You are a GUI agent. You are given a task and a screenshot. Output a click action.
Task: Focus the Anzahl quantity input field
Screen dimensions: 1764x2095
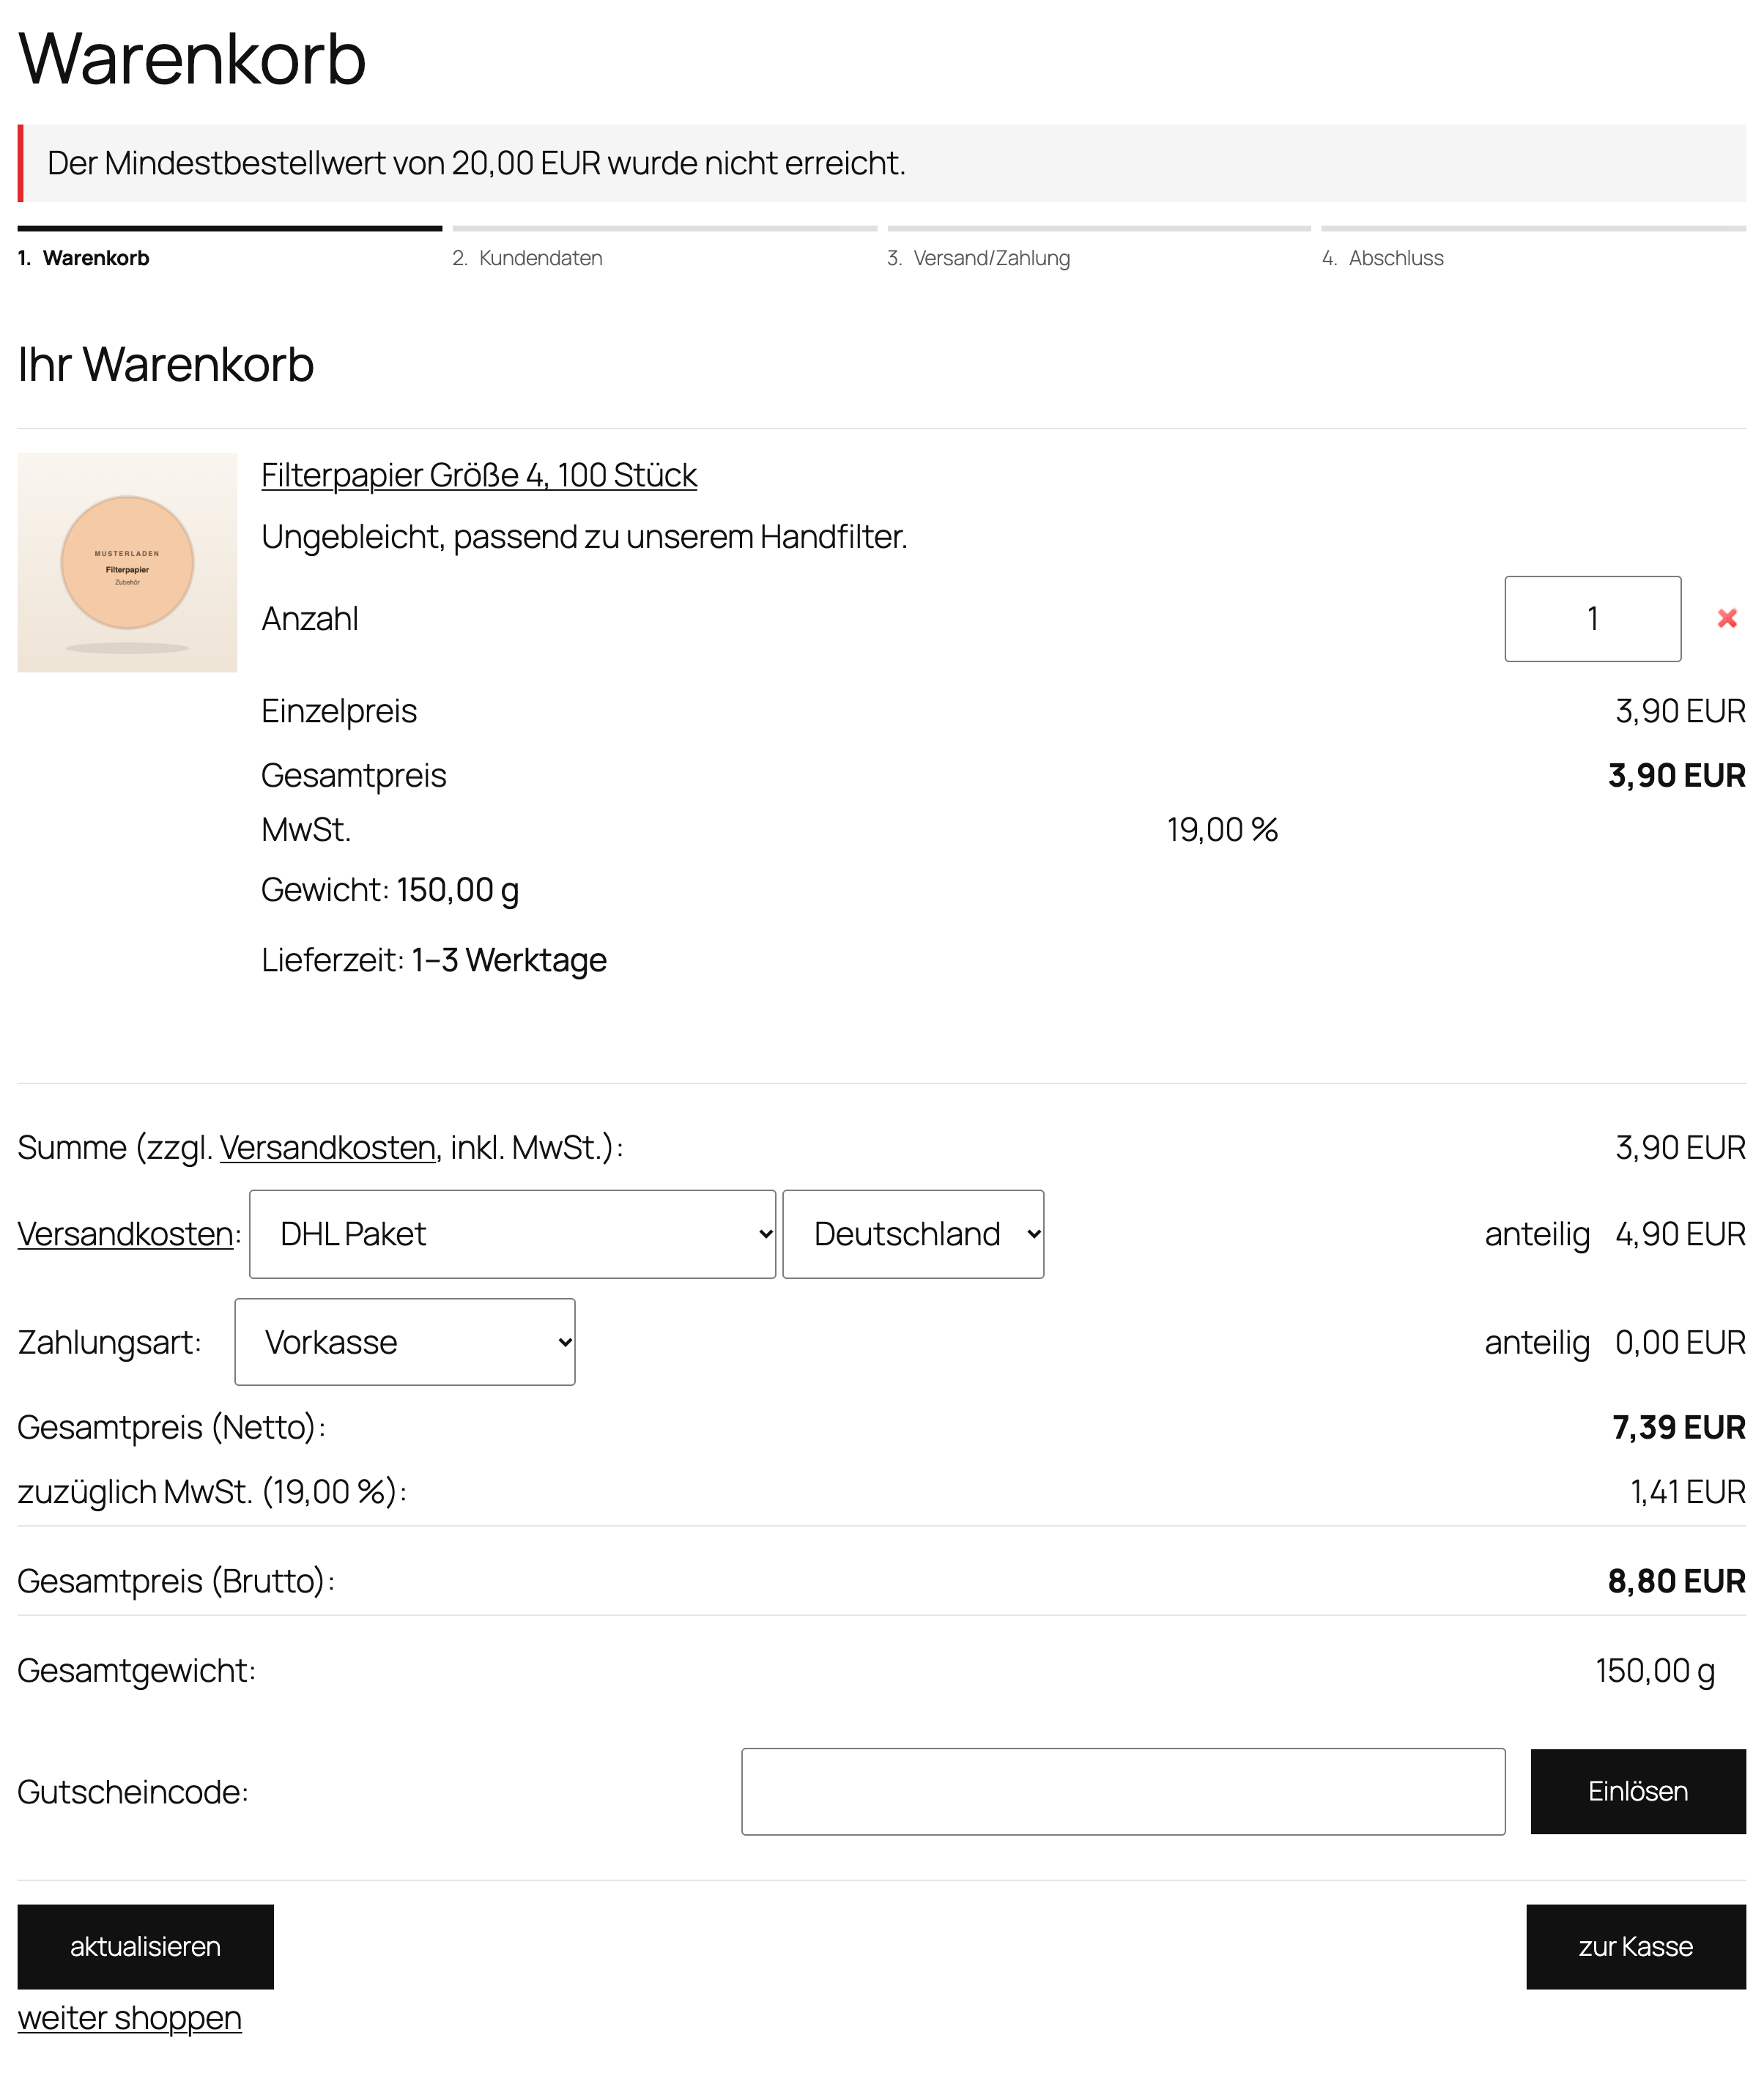(x=1593, y=619)
